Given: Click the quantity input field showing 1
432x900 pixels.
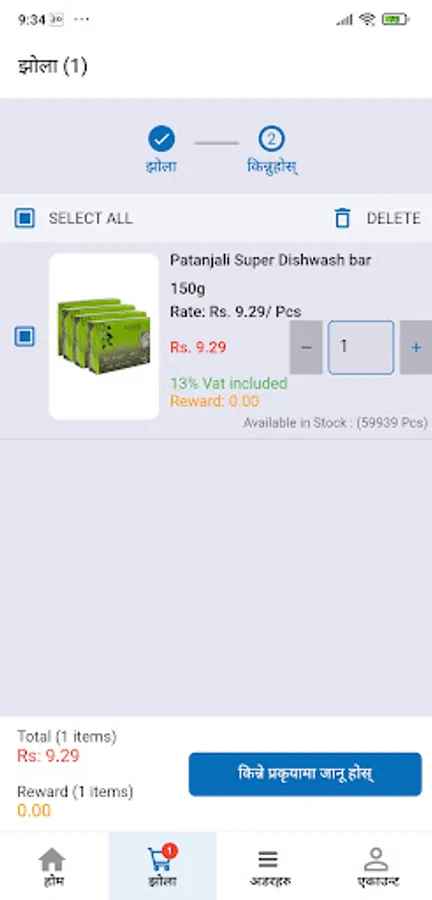Looking at the screenshot, I should point(361,347).
